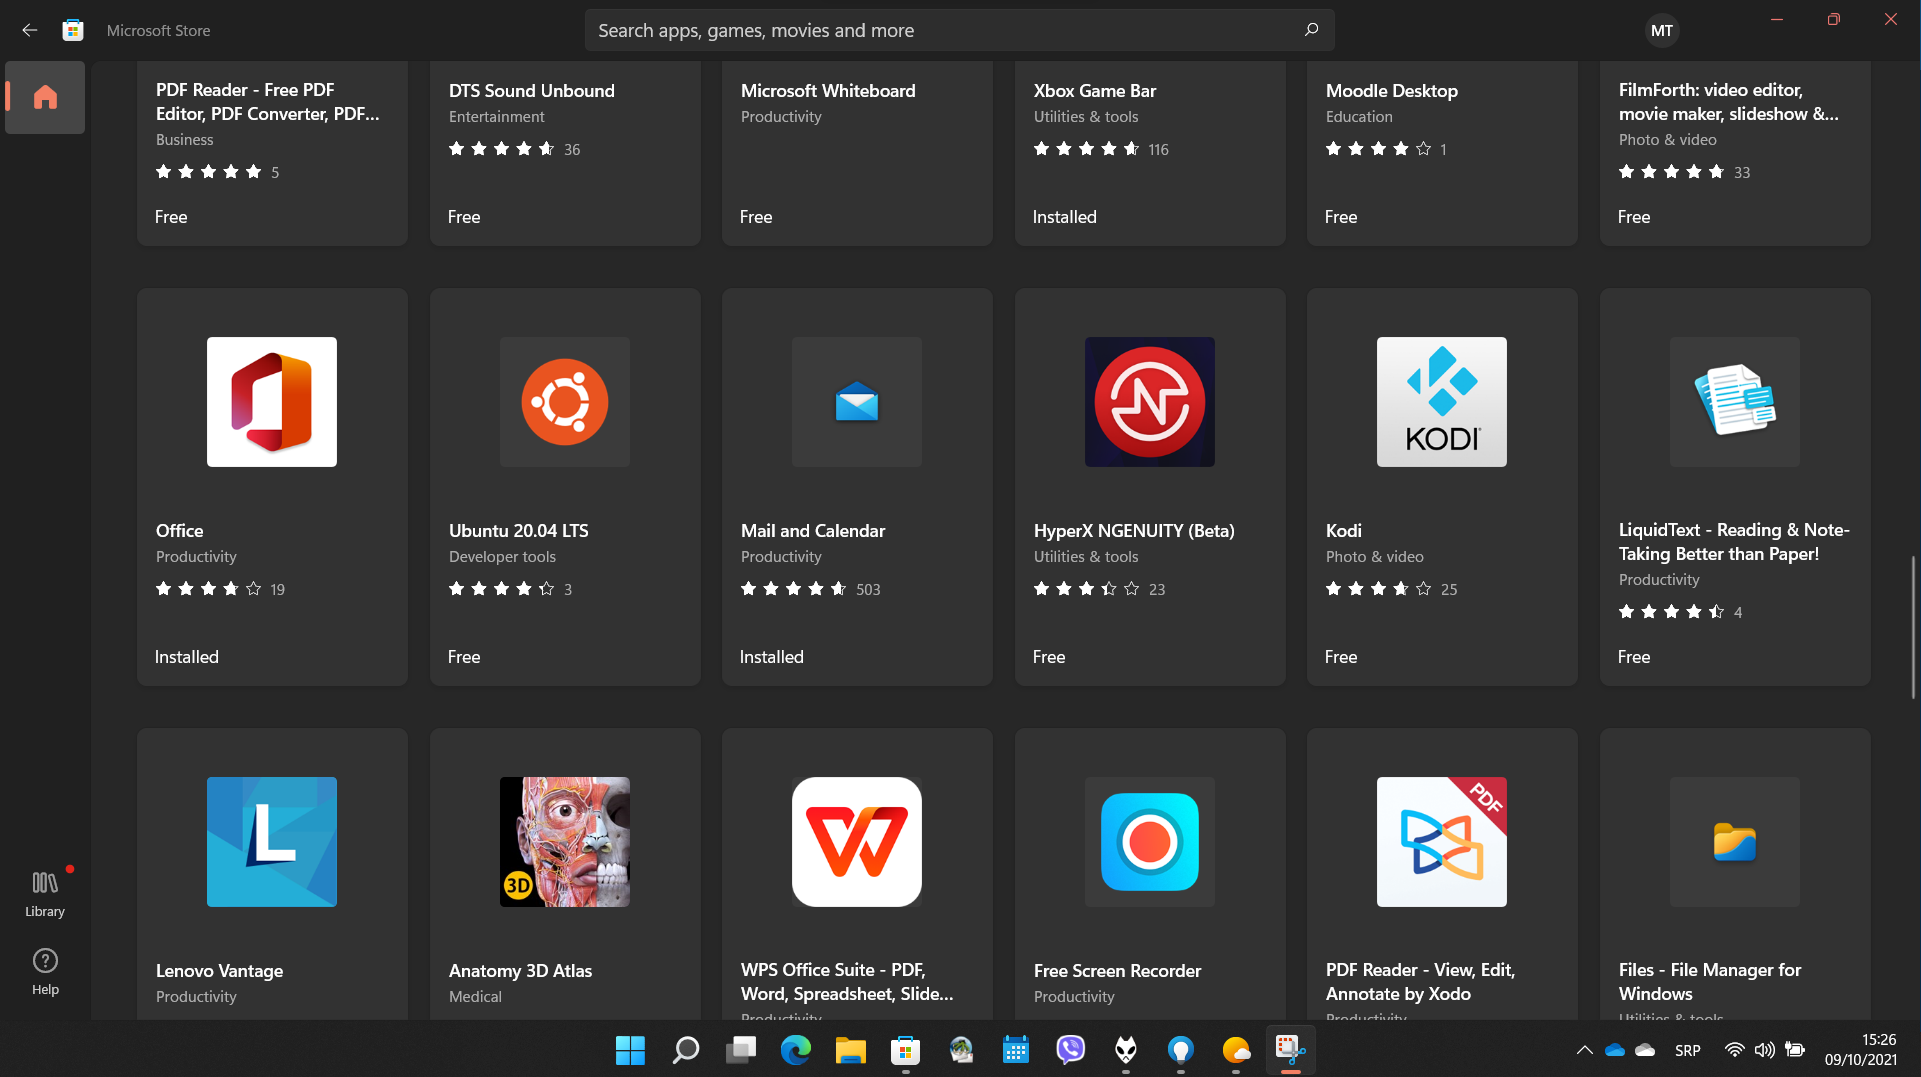
Task: Select the Microsoft Whiteboard title
Action: 828,91
